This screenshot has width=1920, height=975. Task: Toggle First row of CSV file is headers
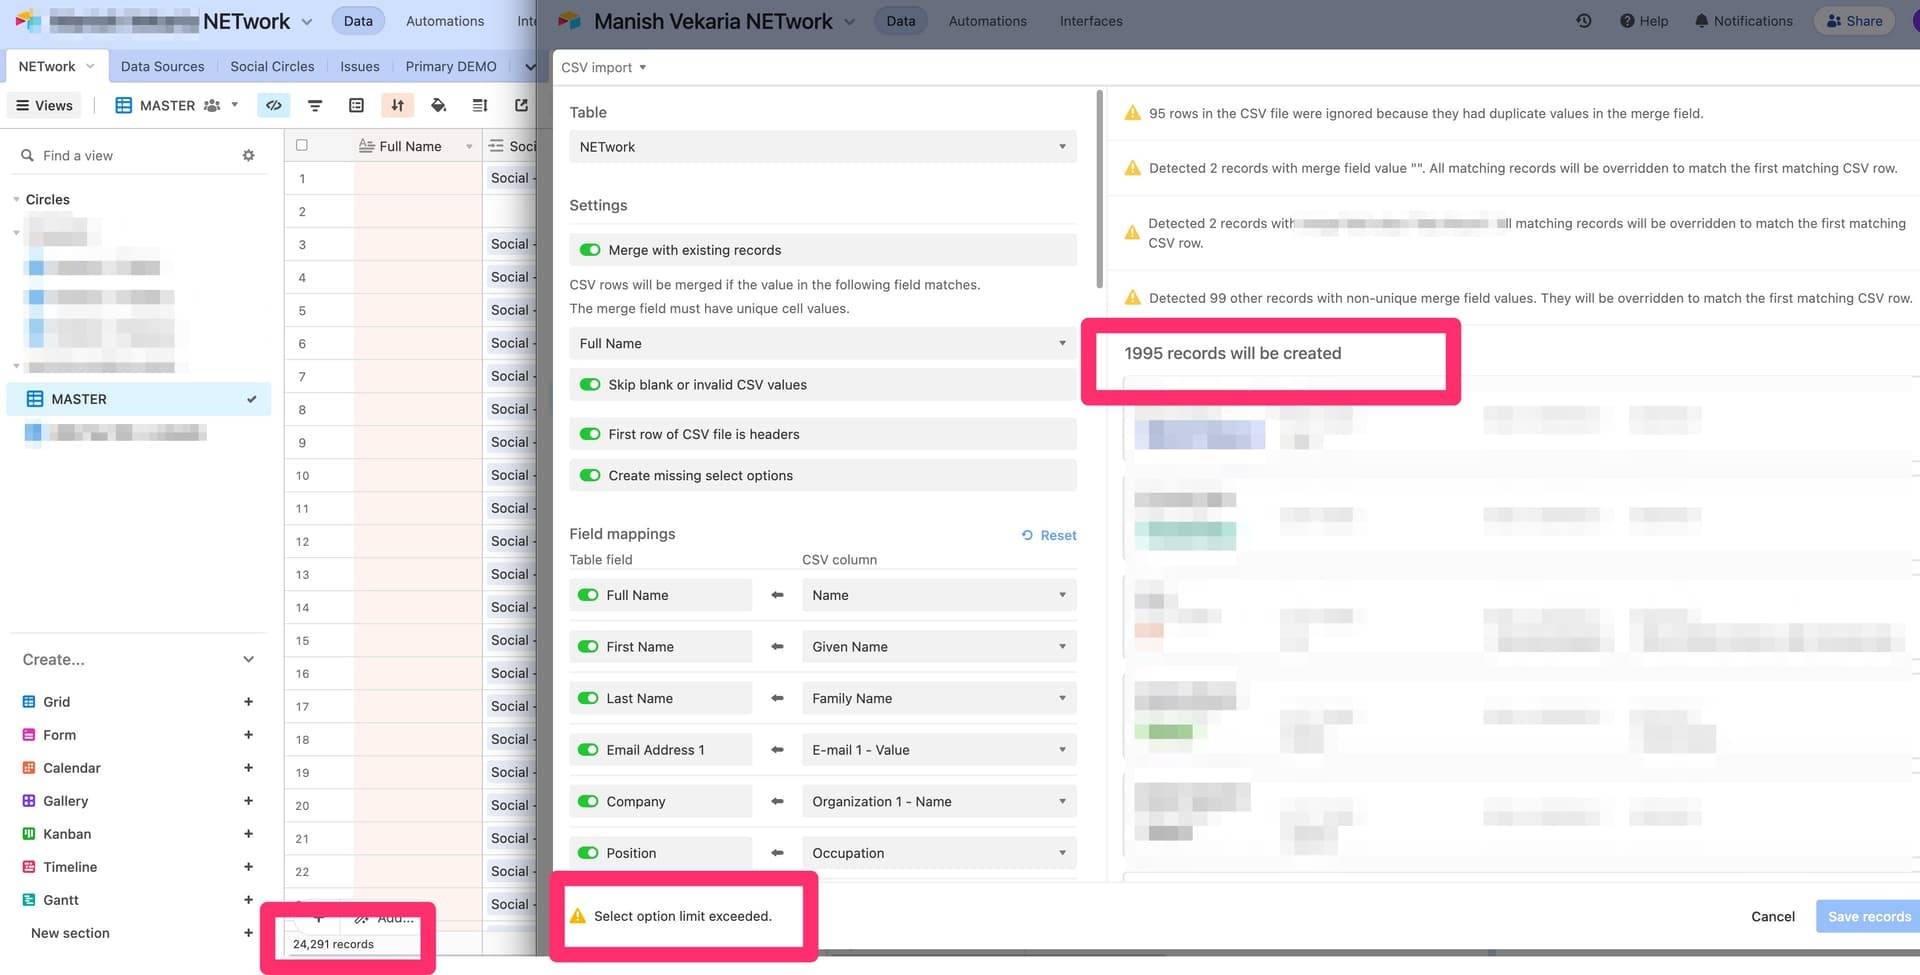point(590,434)
